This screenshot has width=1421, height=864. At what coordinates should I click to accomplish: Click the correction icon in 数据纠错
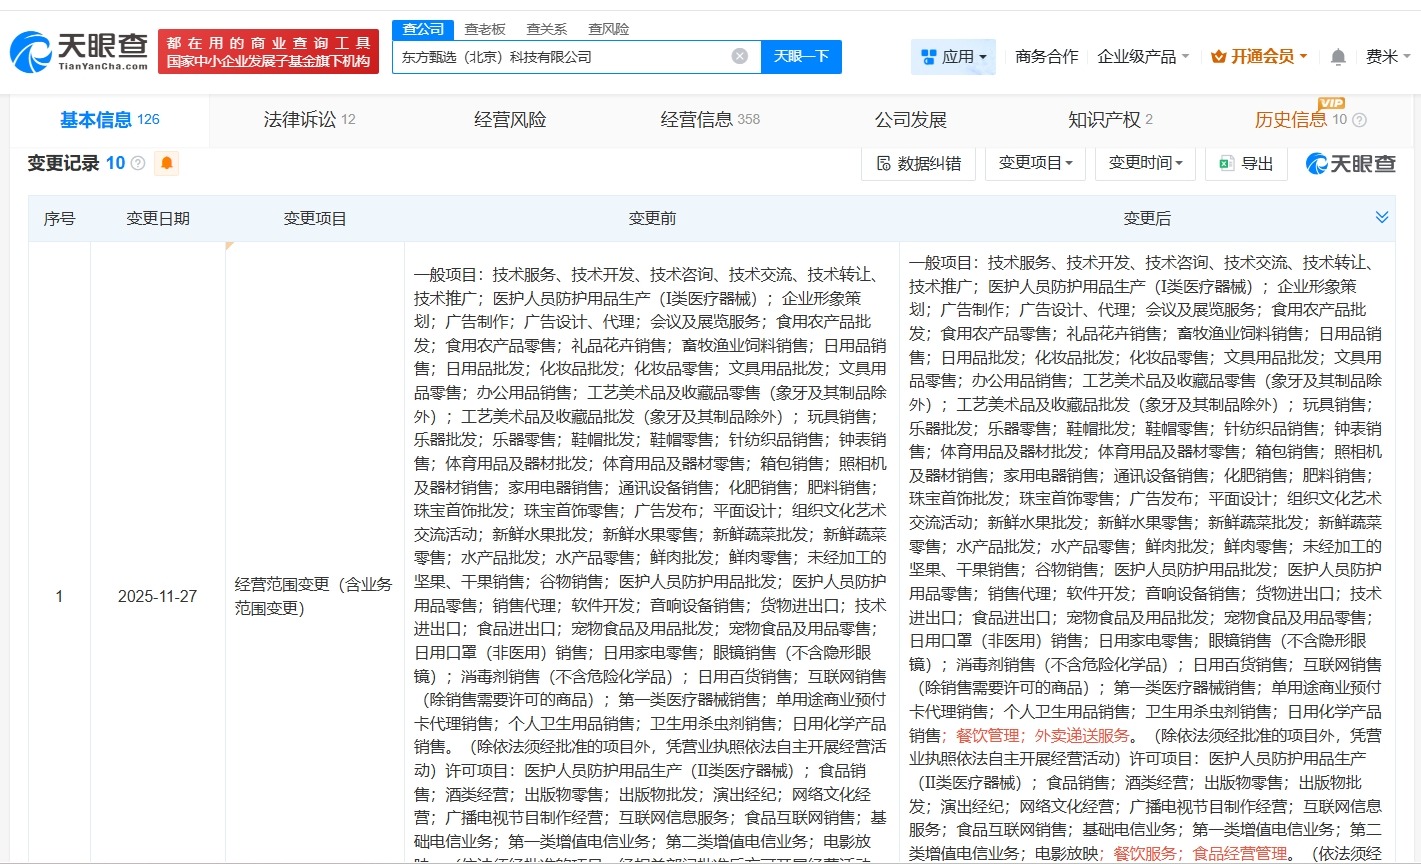tap(885, 164)
